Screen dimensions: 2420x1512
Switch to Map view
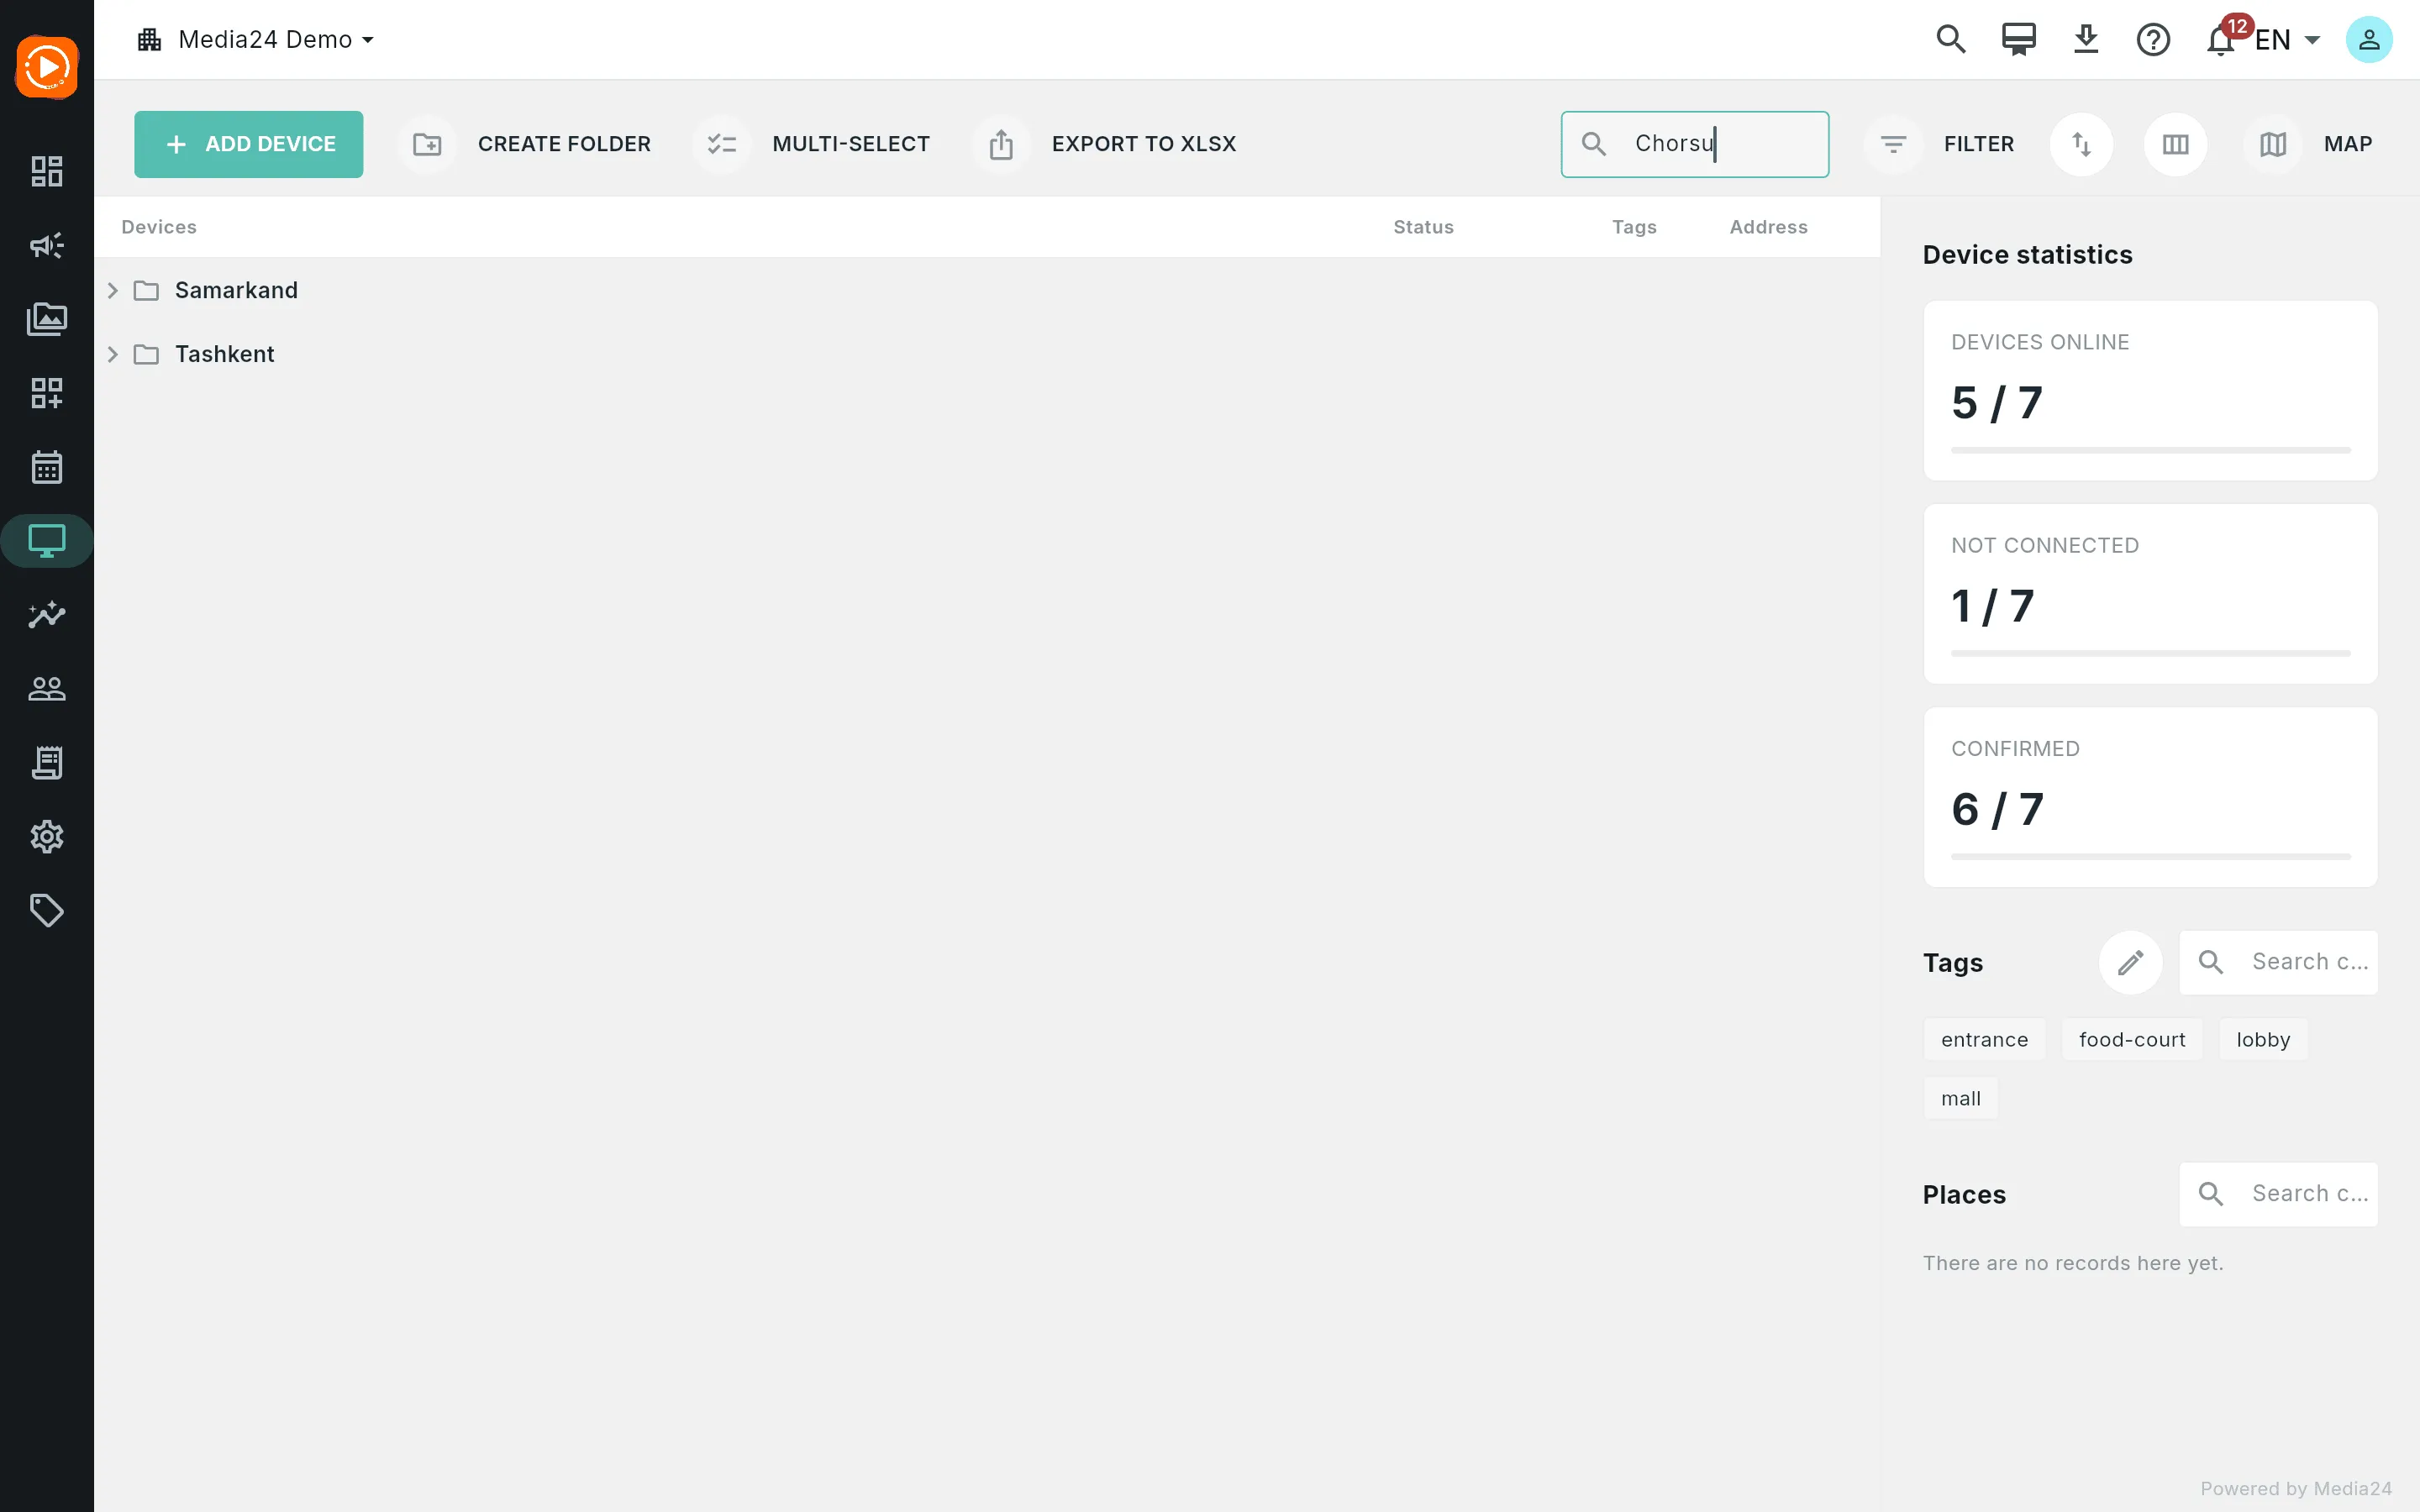2309,144
